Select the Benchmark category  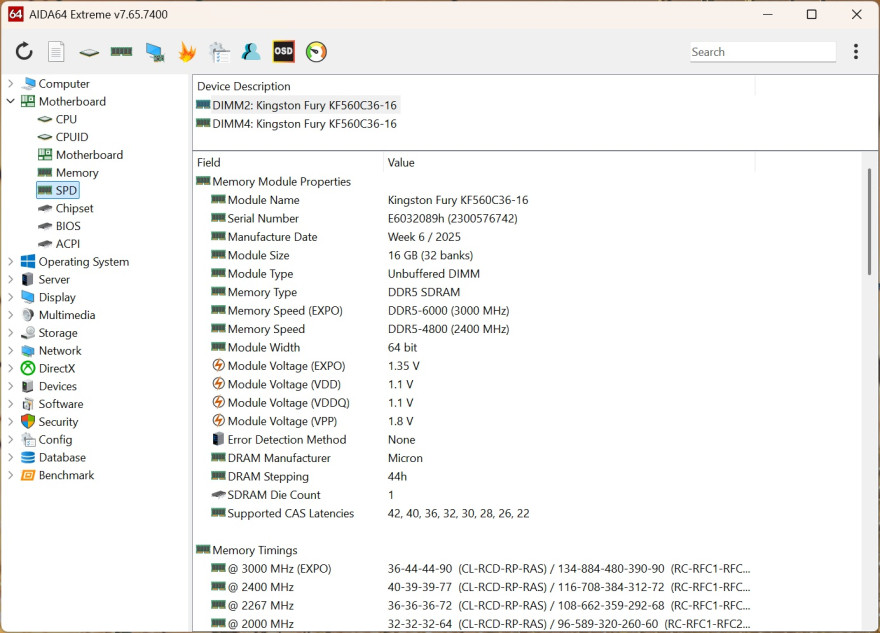(x=57, y=475)
